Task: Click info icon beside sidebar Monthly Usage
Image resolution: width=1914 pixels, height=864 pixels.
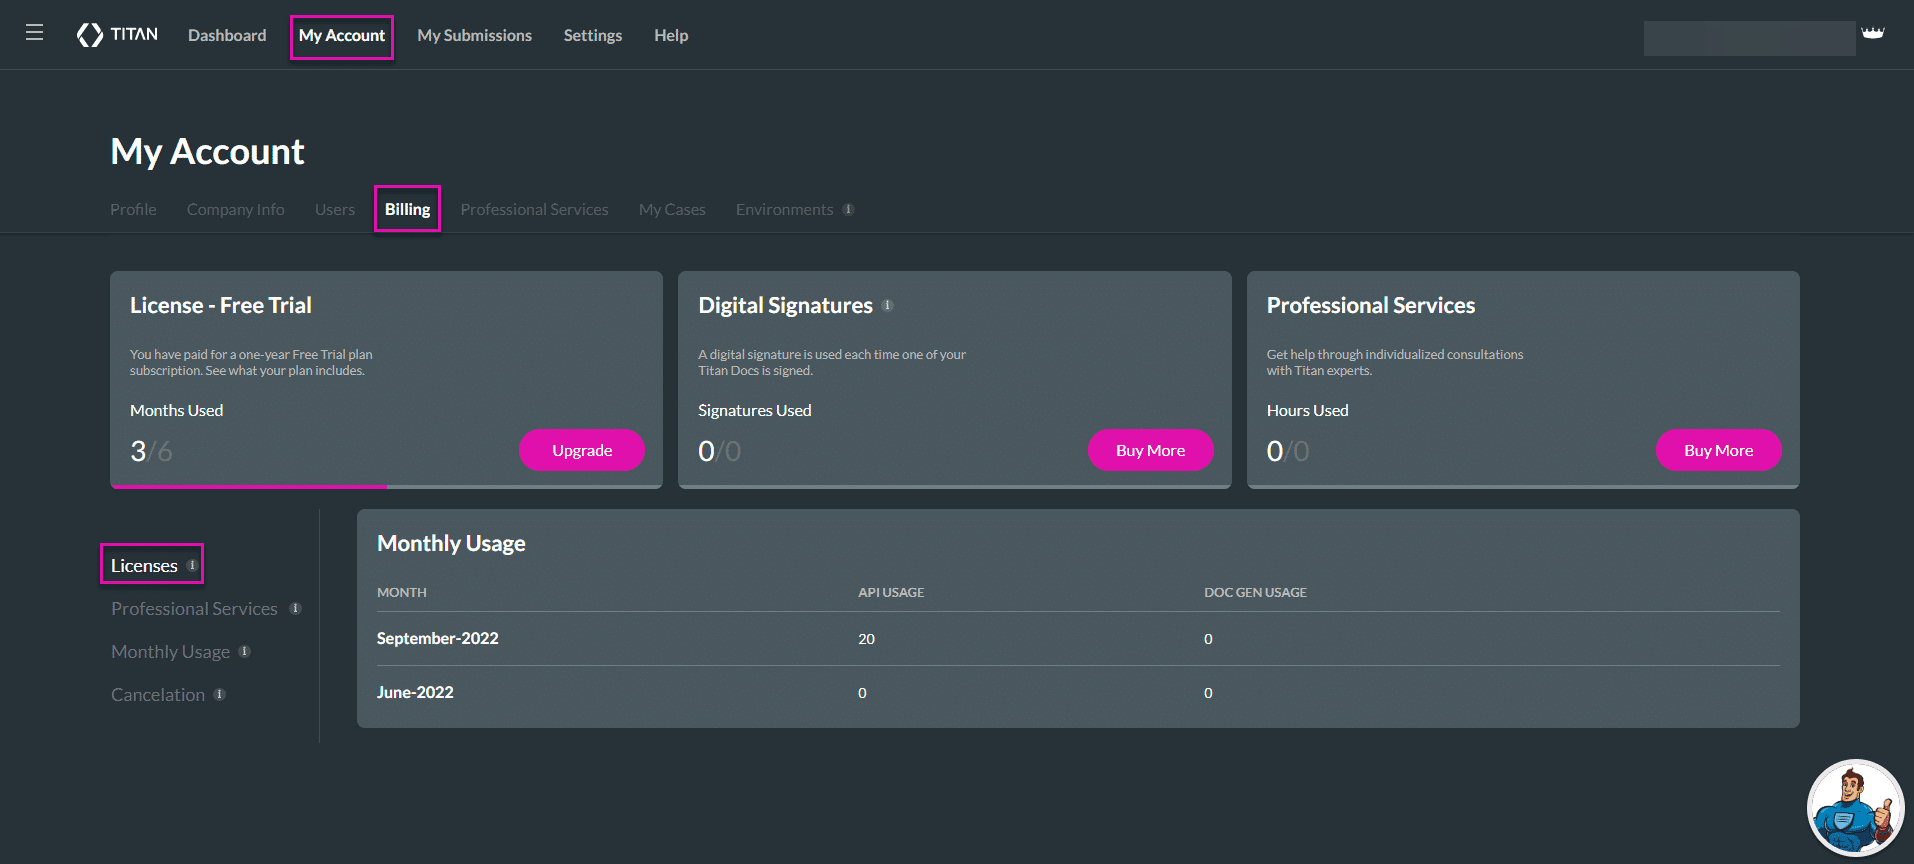Action: point(245,652)
